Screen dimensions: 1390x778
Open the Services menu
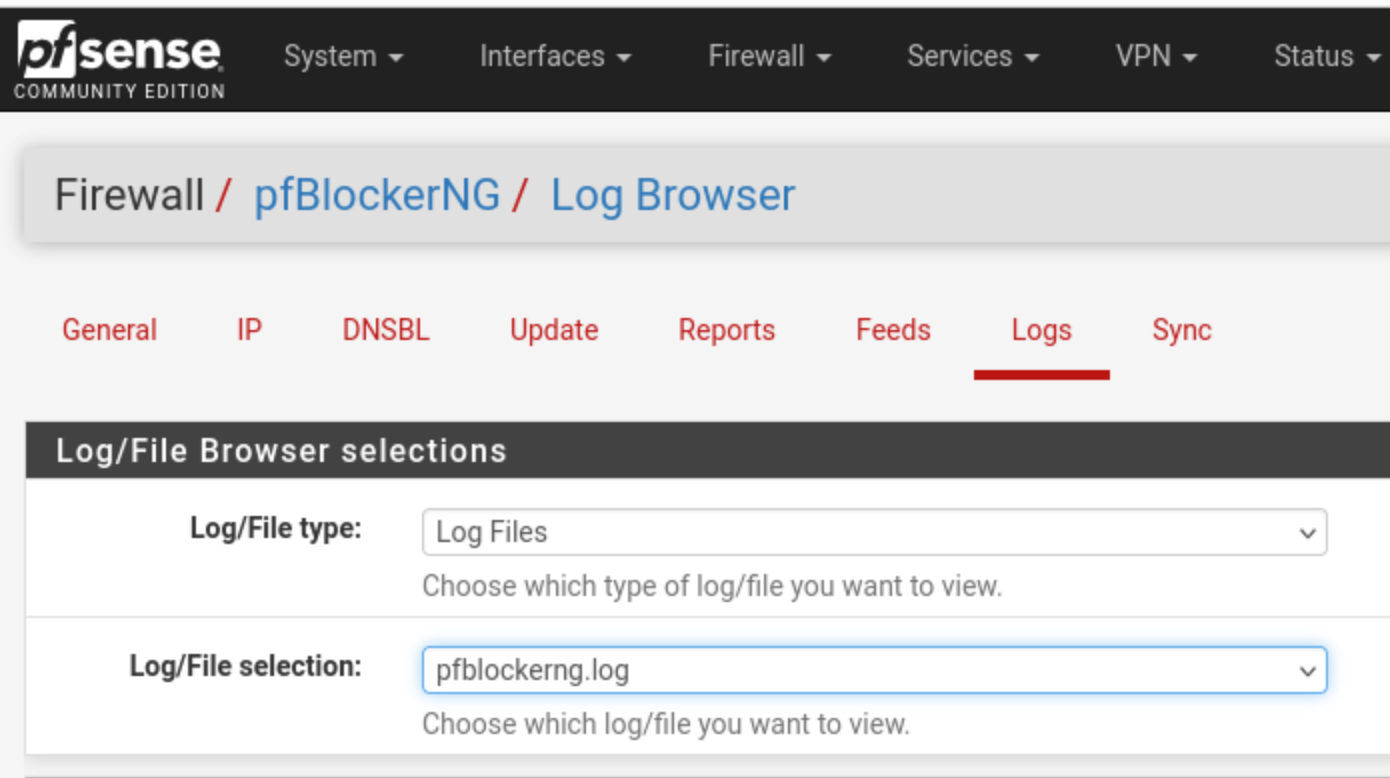tap(972, 56)
